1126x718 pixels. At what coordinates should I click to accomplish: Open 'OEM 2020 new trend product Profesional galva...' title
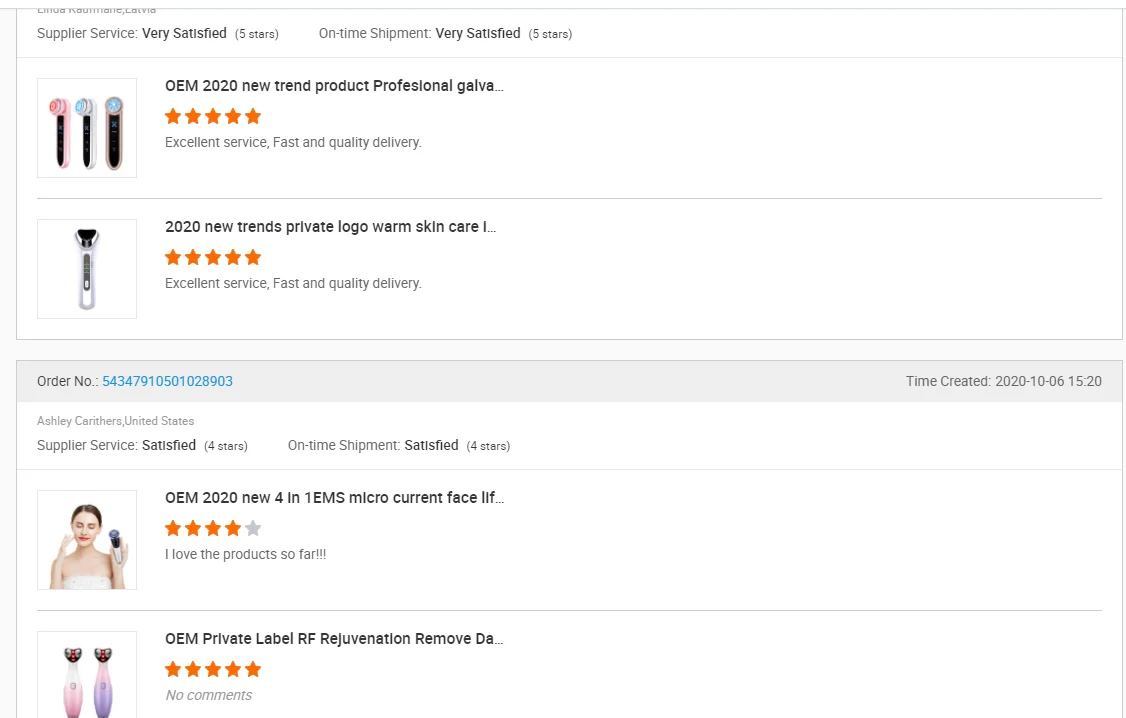tap(334, 86)
